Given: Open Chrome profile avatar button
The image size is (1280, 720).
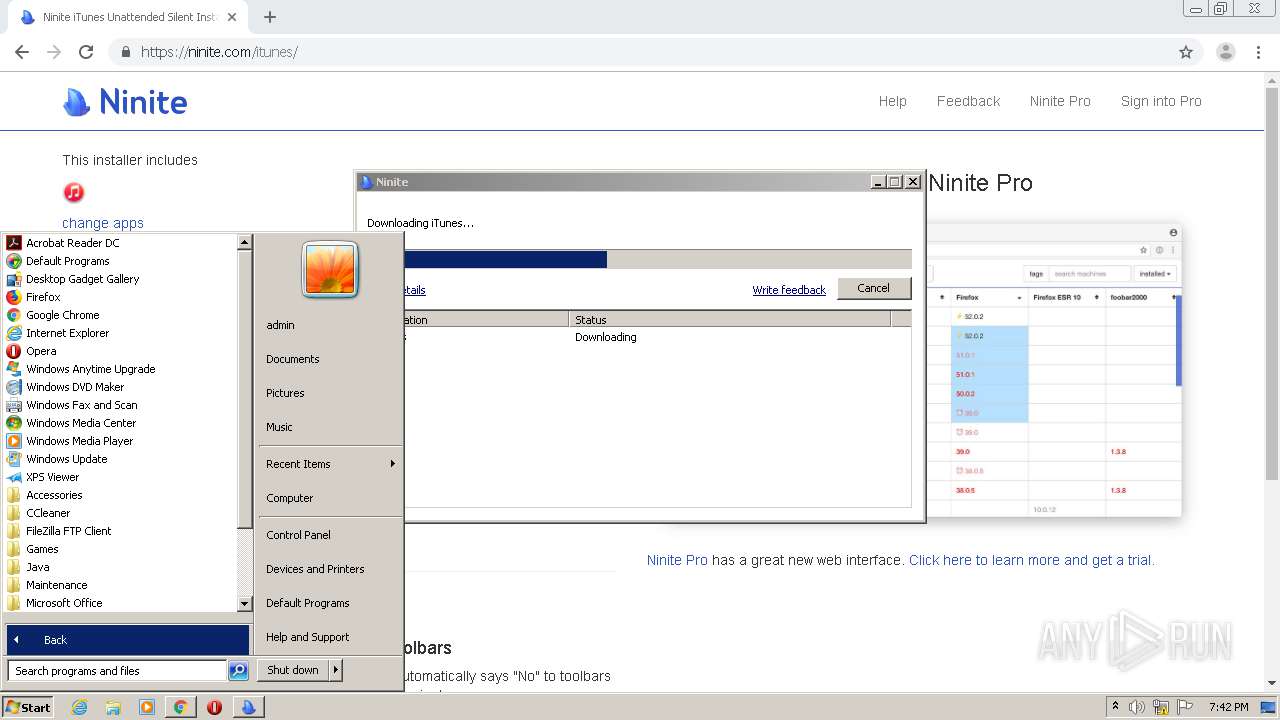Looking at the screenshot, I should (x=1225, y=52).
